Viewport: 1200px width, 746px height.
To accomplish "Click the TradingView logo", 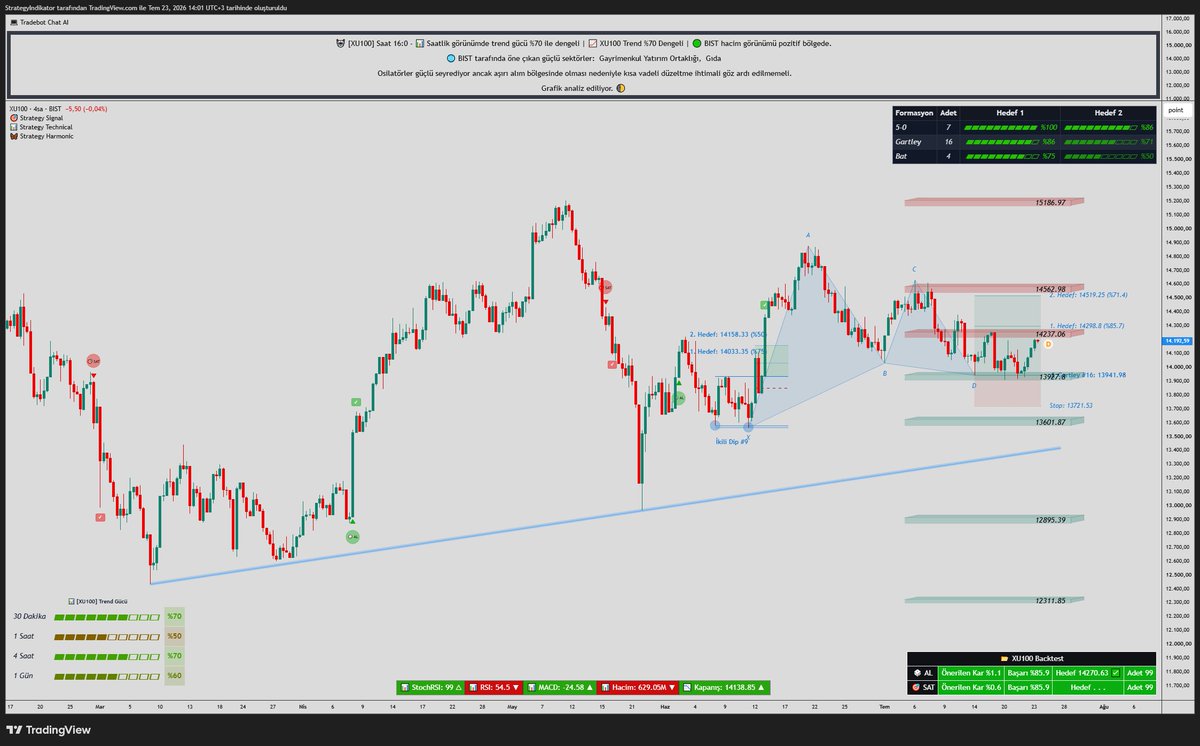I will (50, 729).
